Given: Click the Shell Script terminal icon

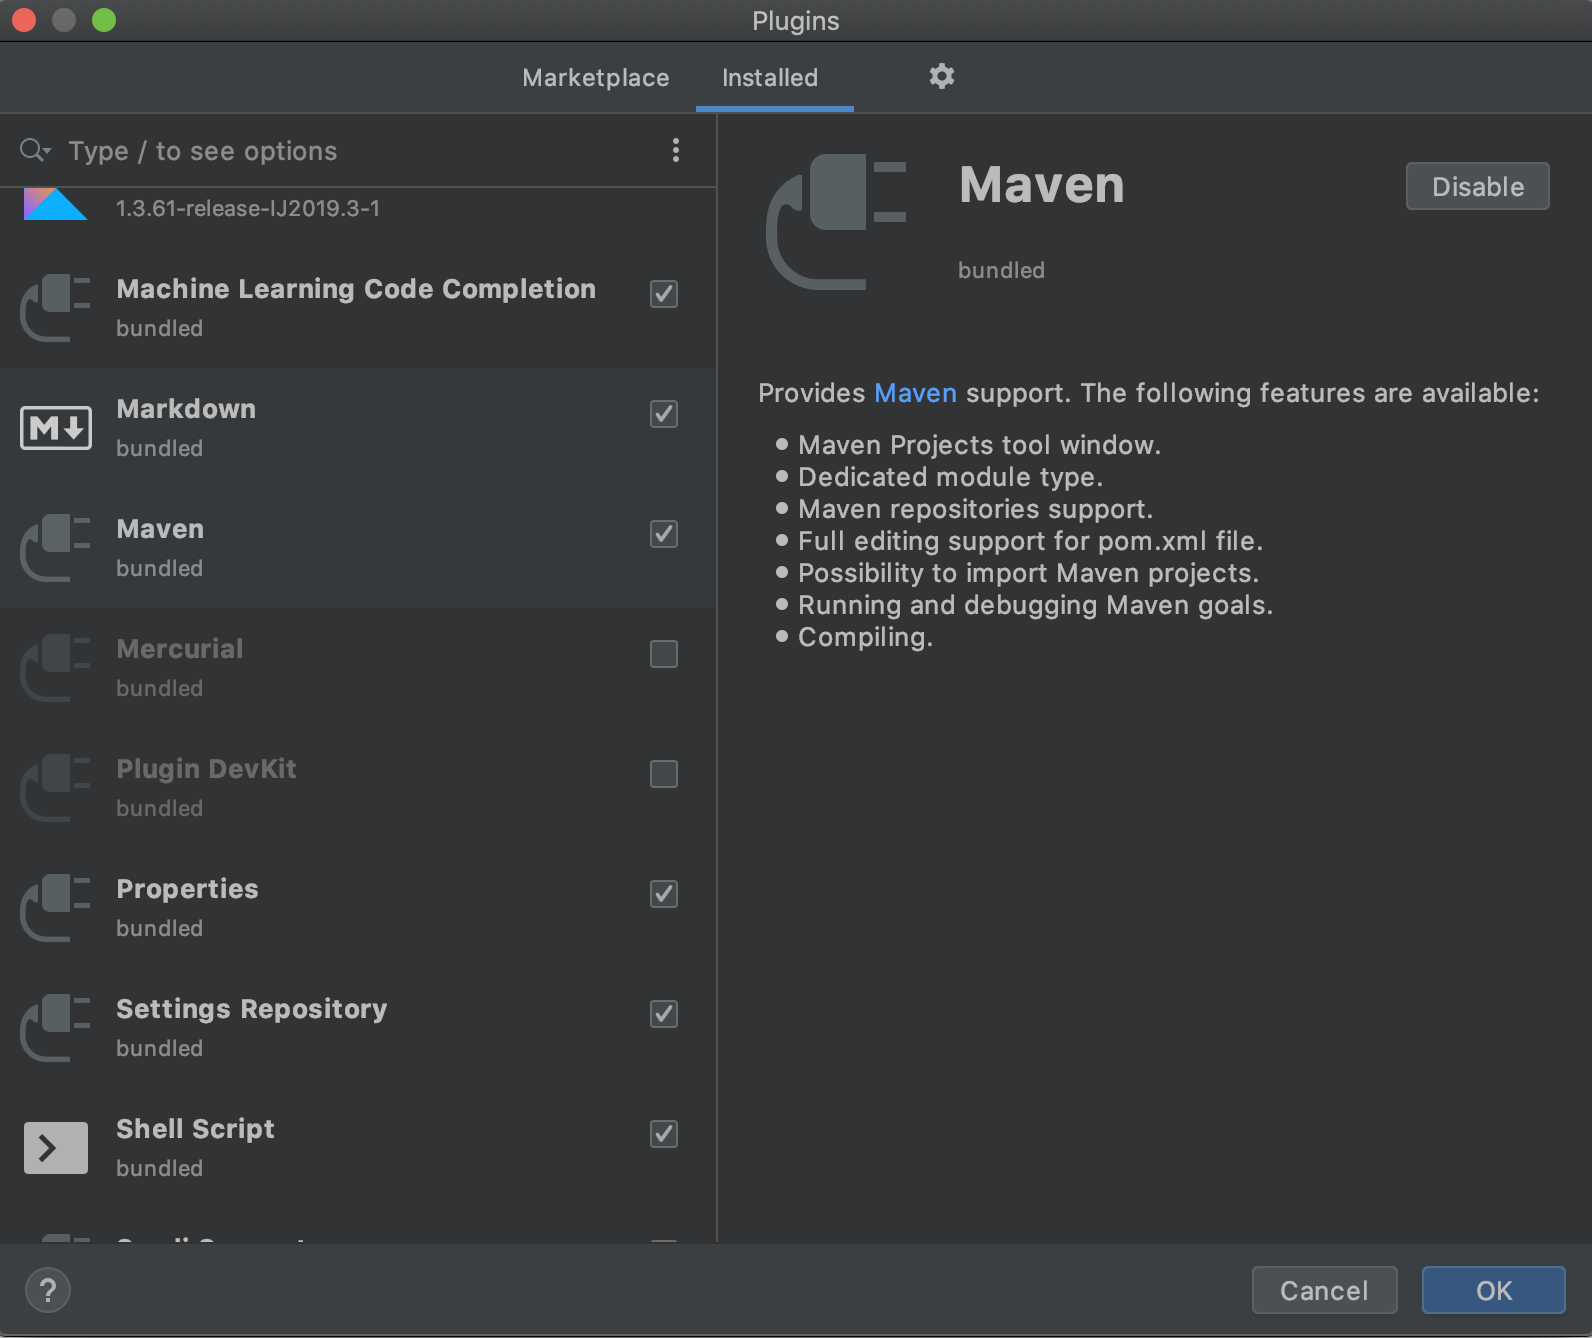Looking at the screenshot, I should tap(56, 1148).
